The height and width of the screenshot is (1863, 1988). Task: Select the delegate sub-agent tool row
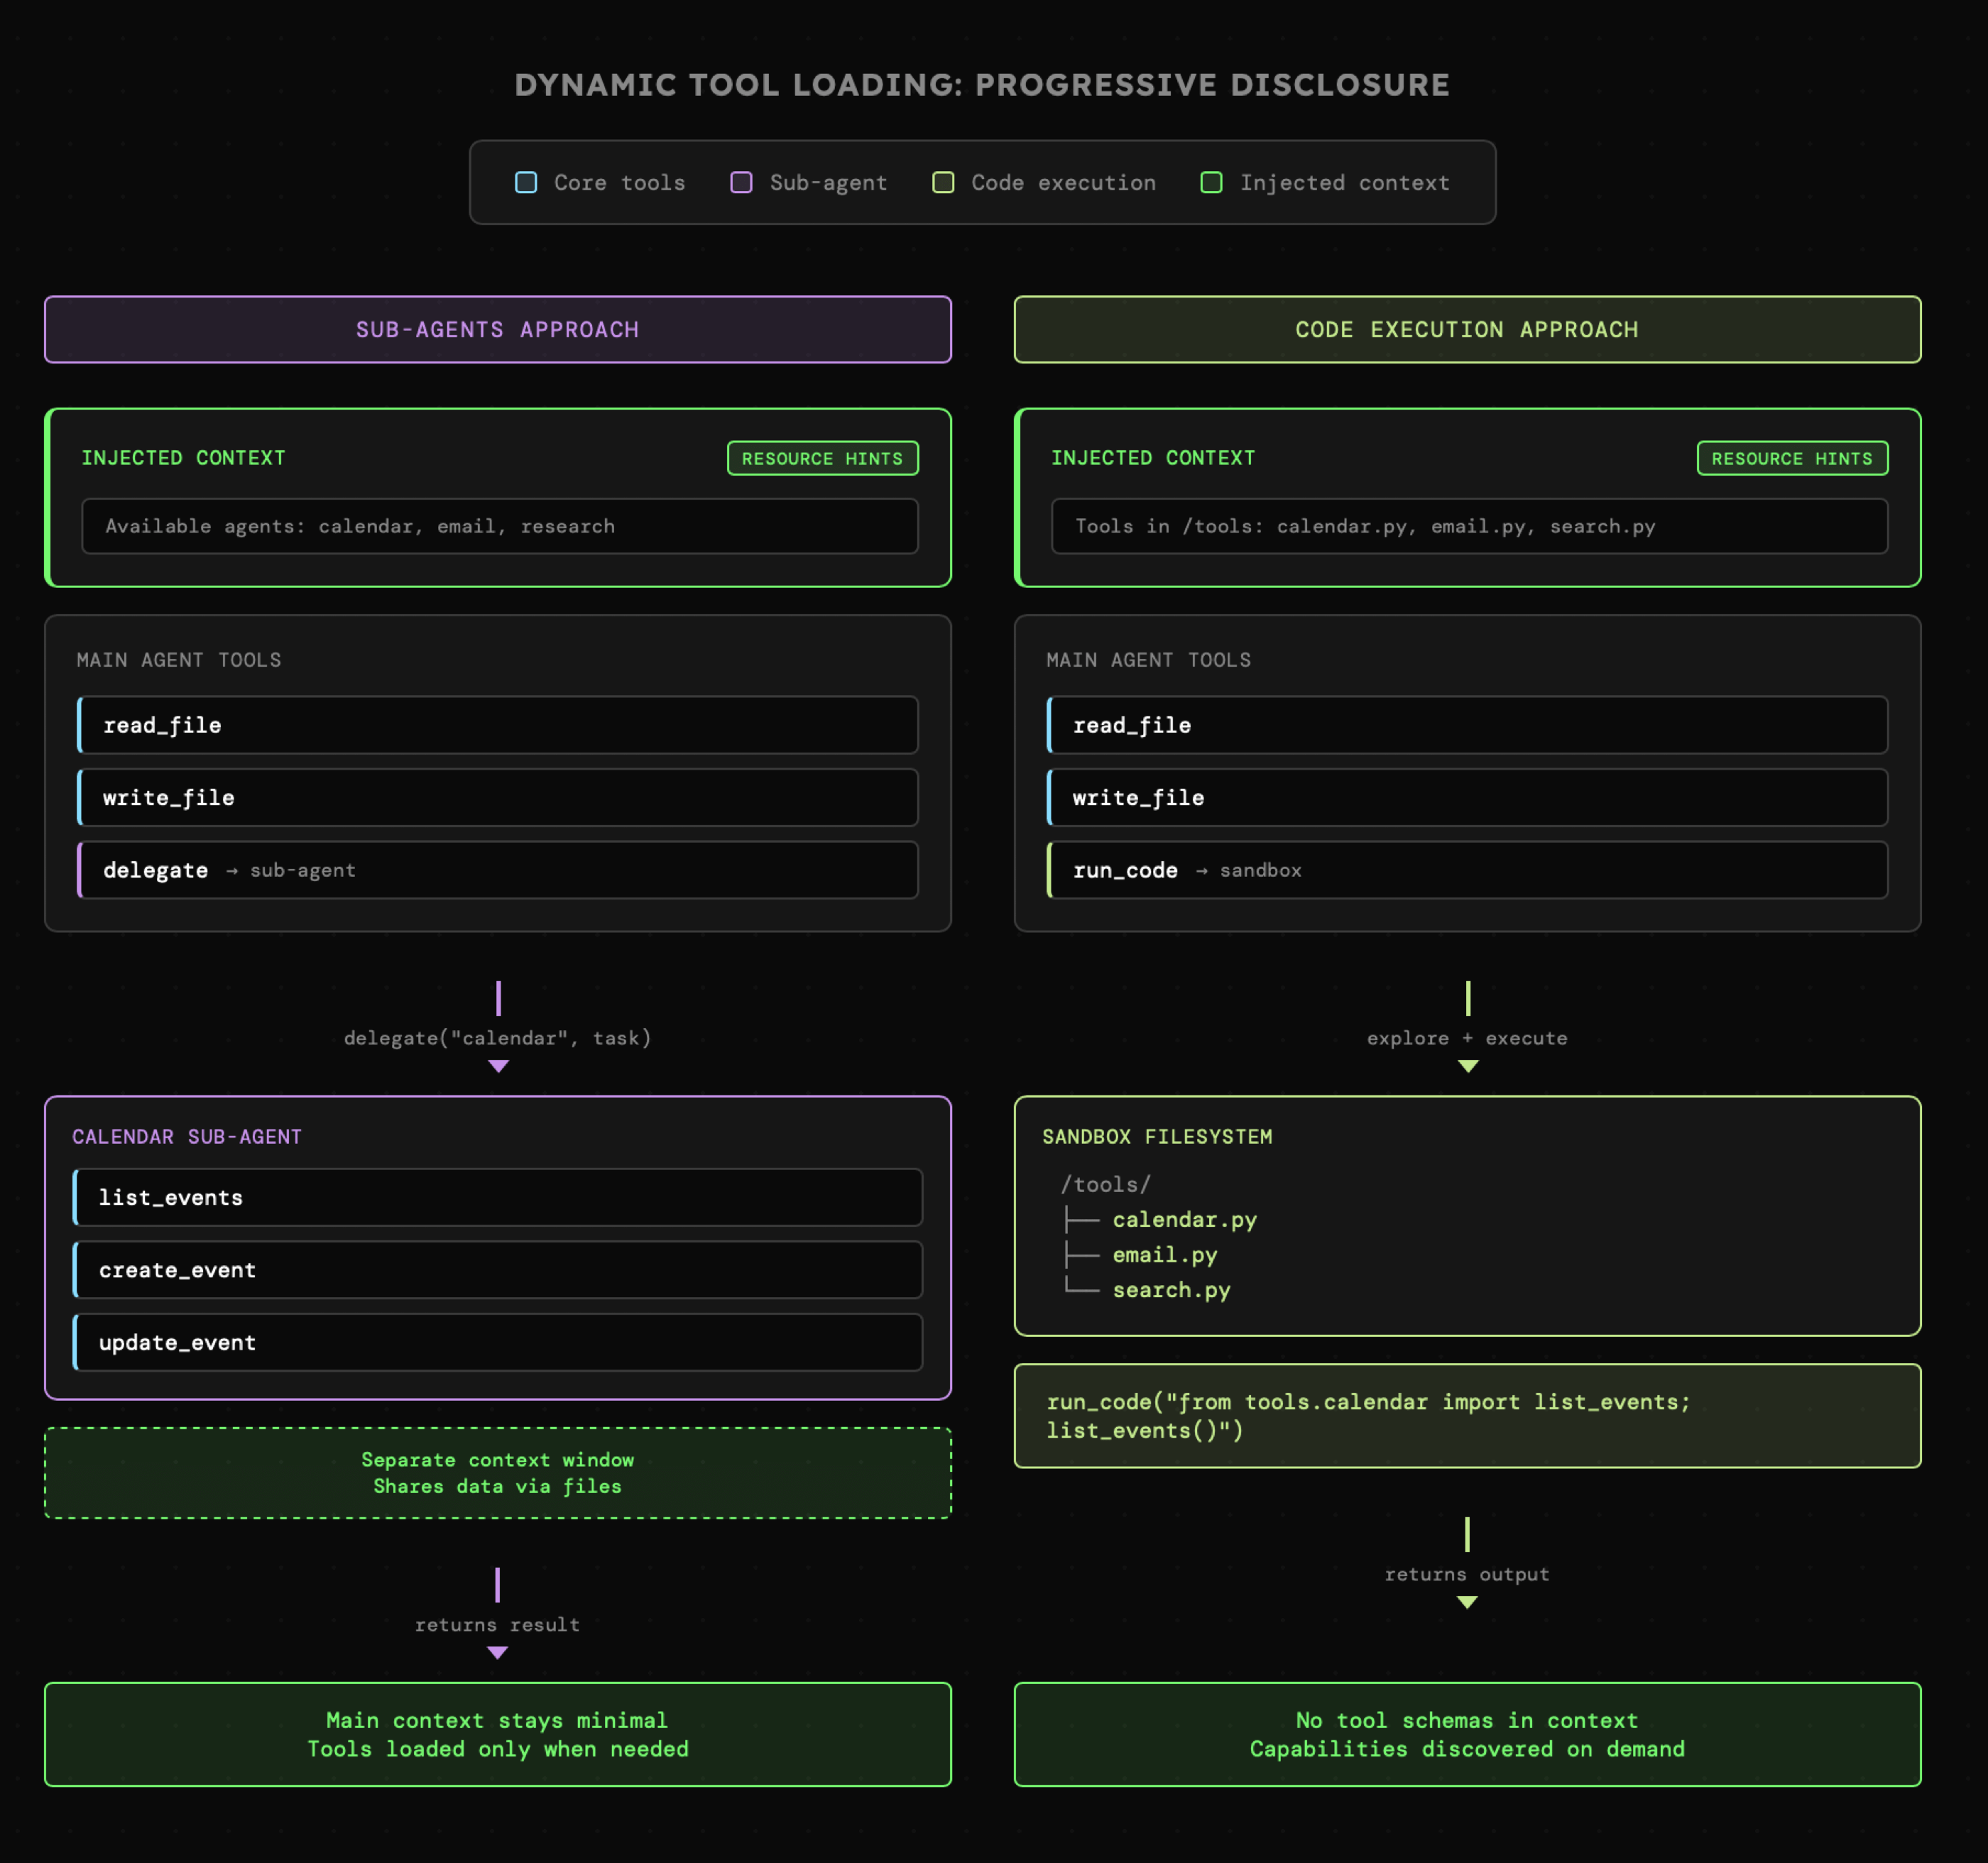(x=497, y=870)
